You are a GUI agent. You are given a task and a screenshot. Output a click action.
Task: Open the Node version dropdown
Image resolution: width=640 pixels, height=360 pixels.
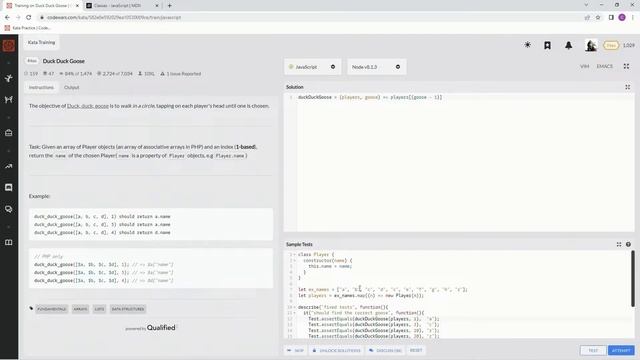(x=376, y=67)
